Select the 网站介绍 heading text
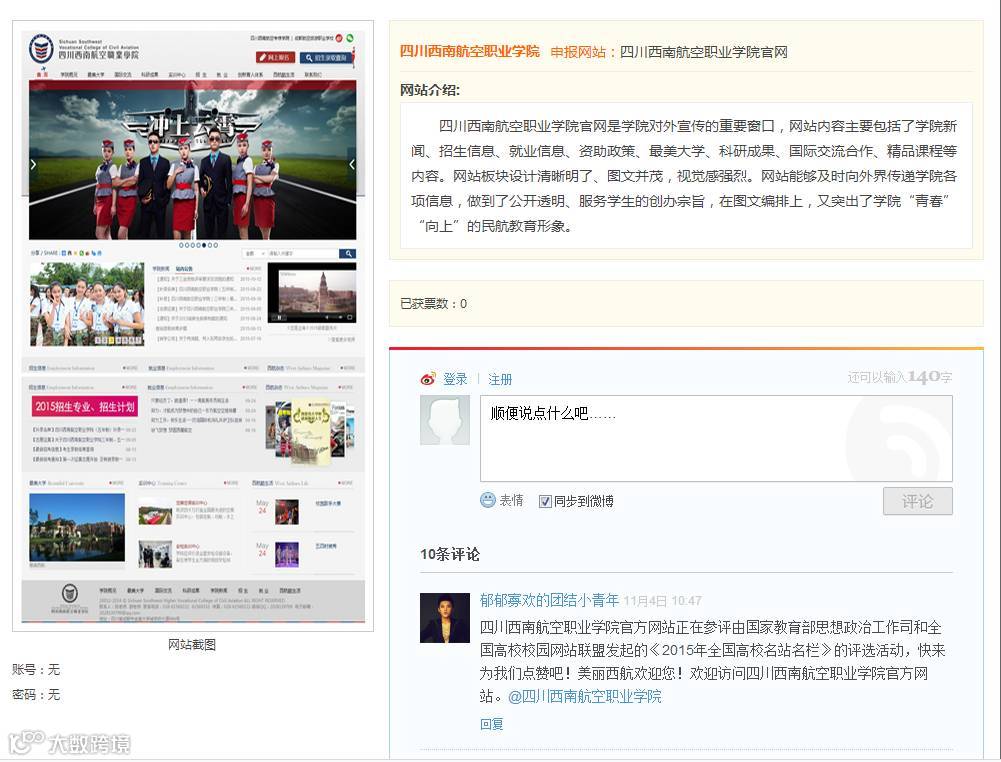Image resolution: width=1001 pixels, height=762 pixels. pos(430,90)
